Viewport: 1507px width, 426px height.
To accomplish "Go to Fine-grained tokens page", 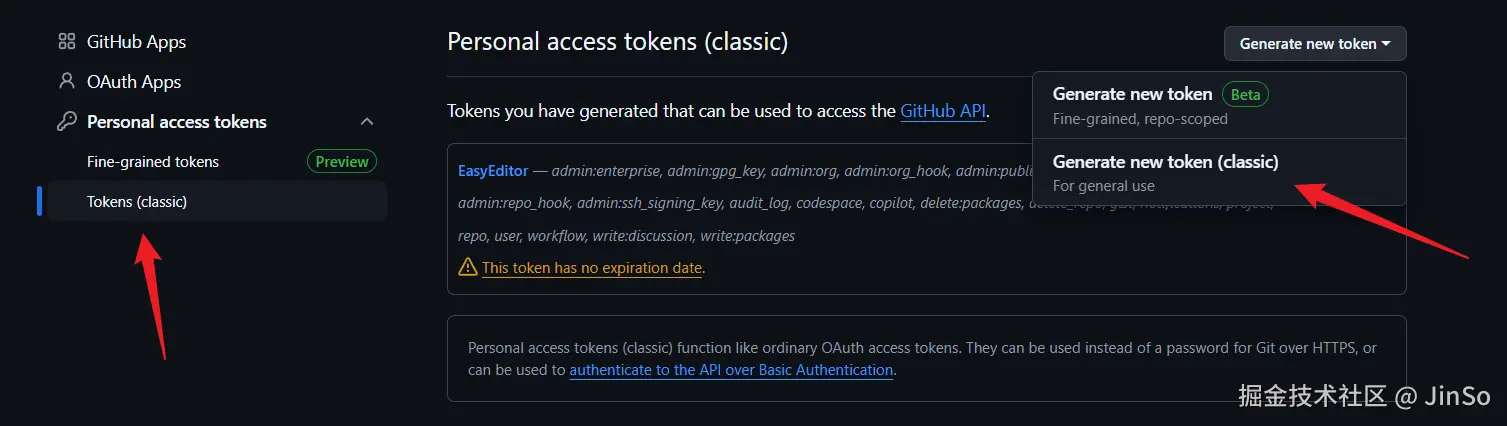I will coord(153,162).
